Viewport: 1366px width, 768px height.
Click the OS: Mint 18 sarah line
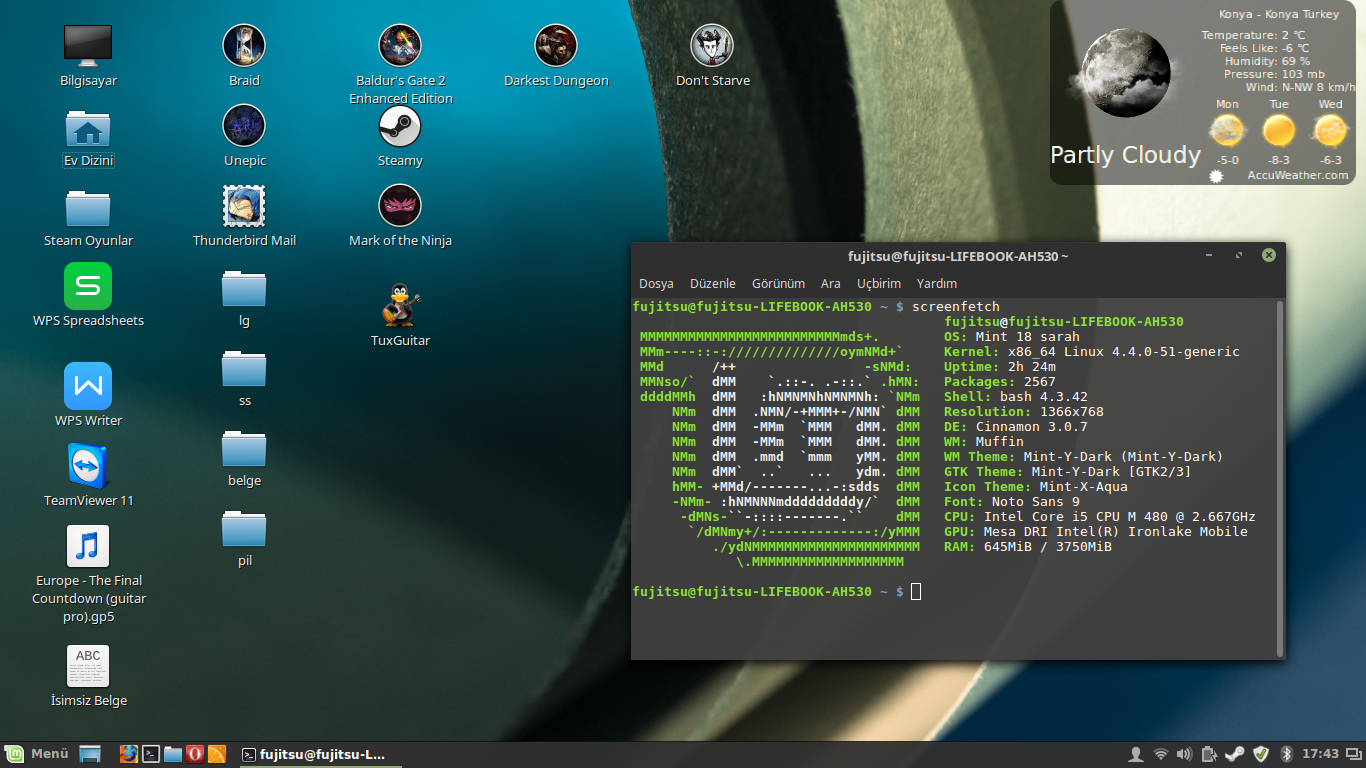(x=1012, y=337)
